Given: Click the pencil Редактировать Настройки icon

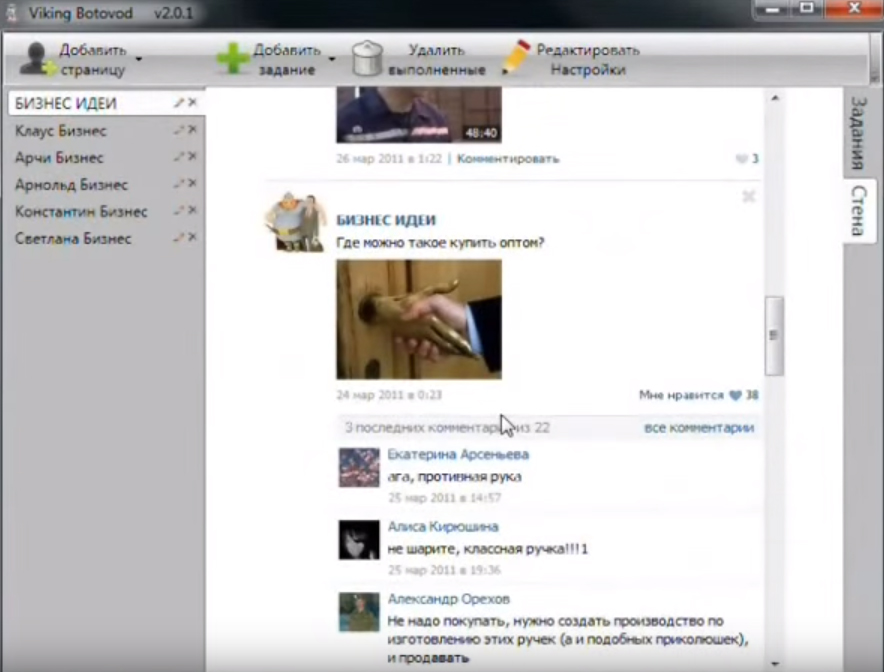Looking at the screenshot, I should point(516,58).
